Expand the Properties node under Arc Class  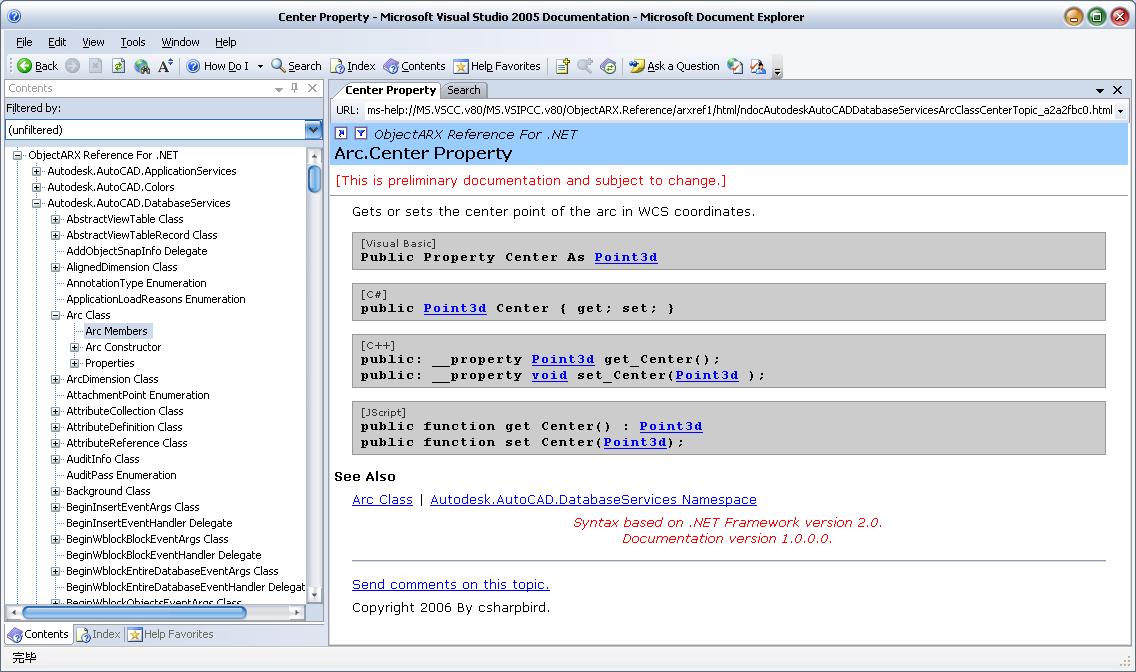coord(74,363)
